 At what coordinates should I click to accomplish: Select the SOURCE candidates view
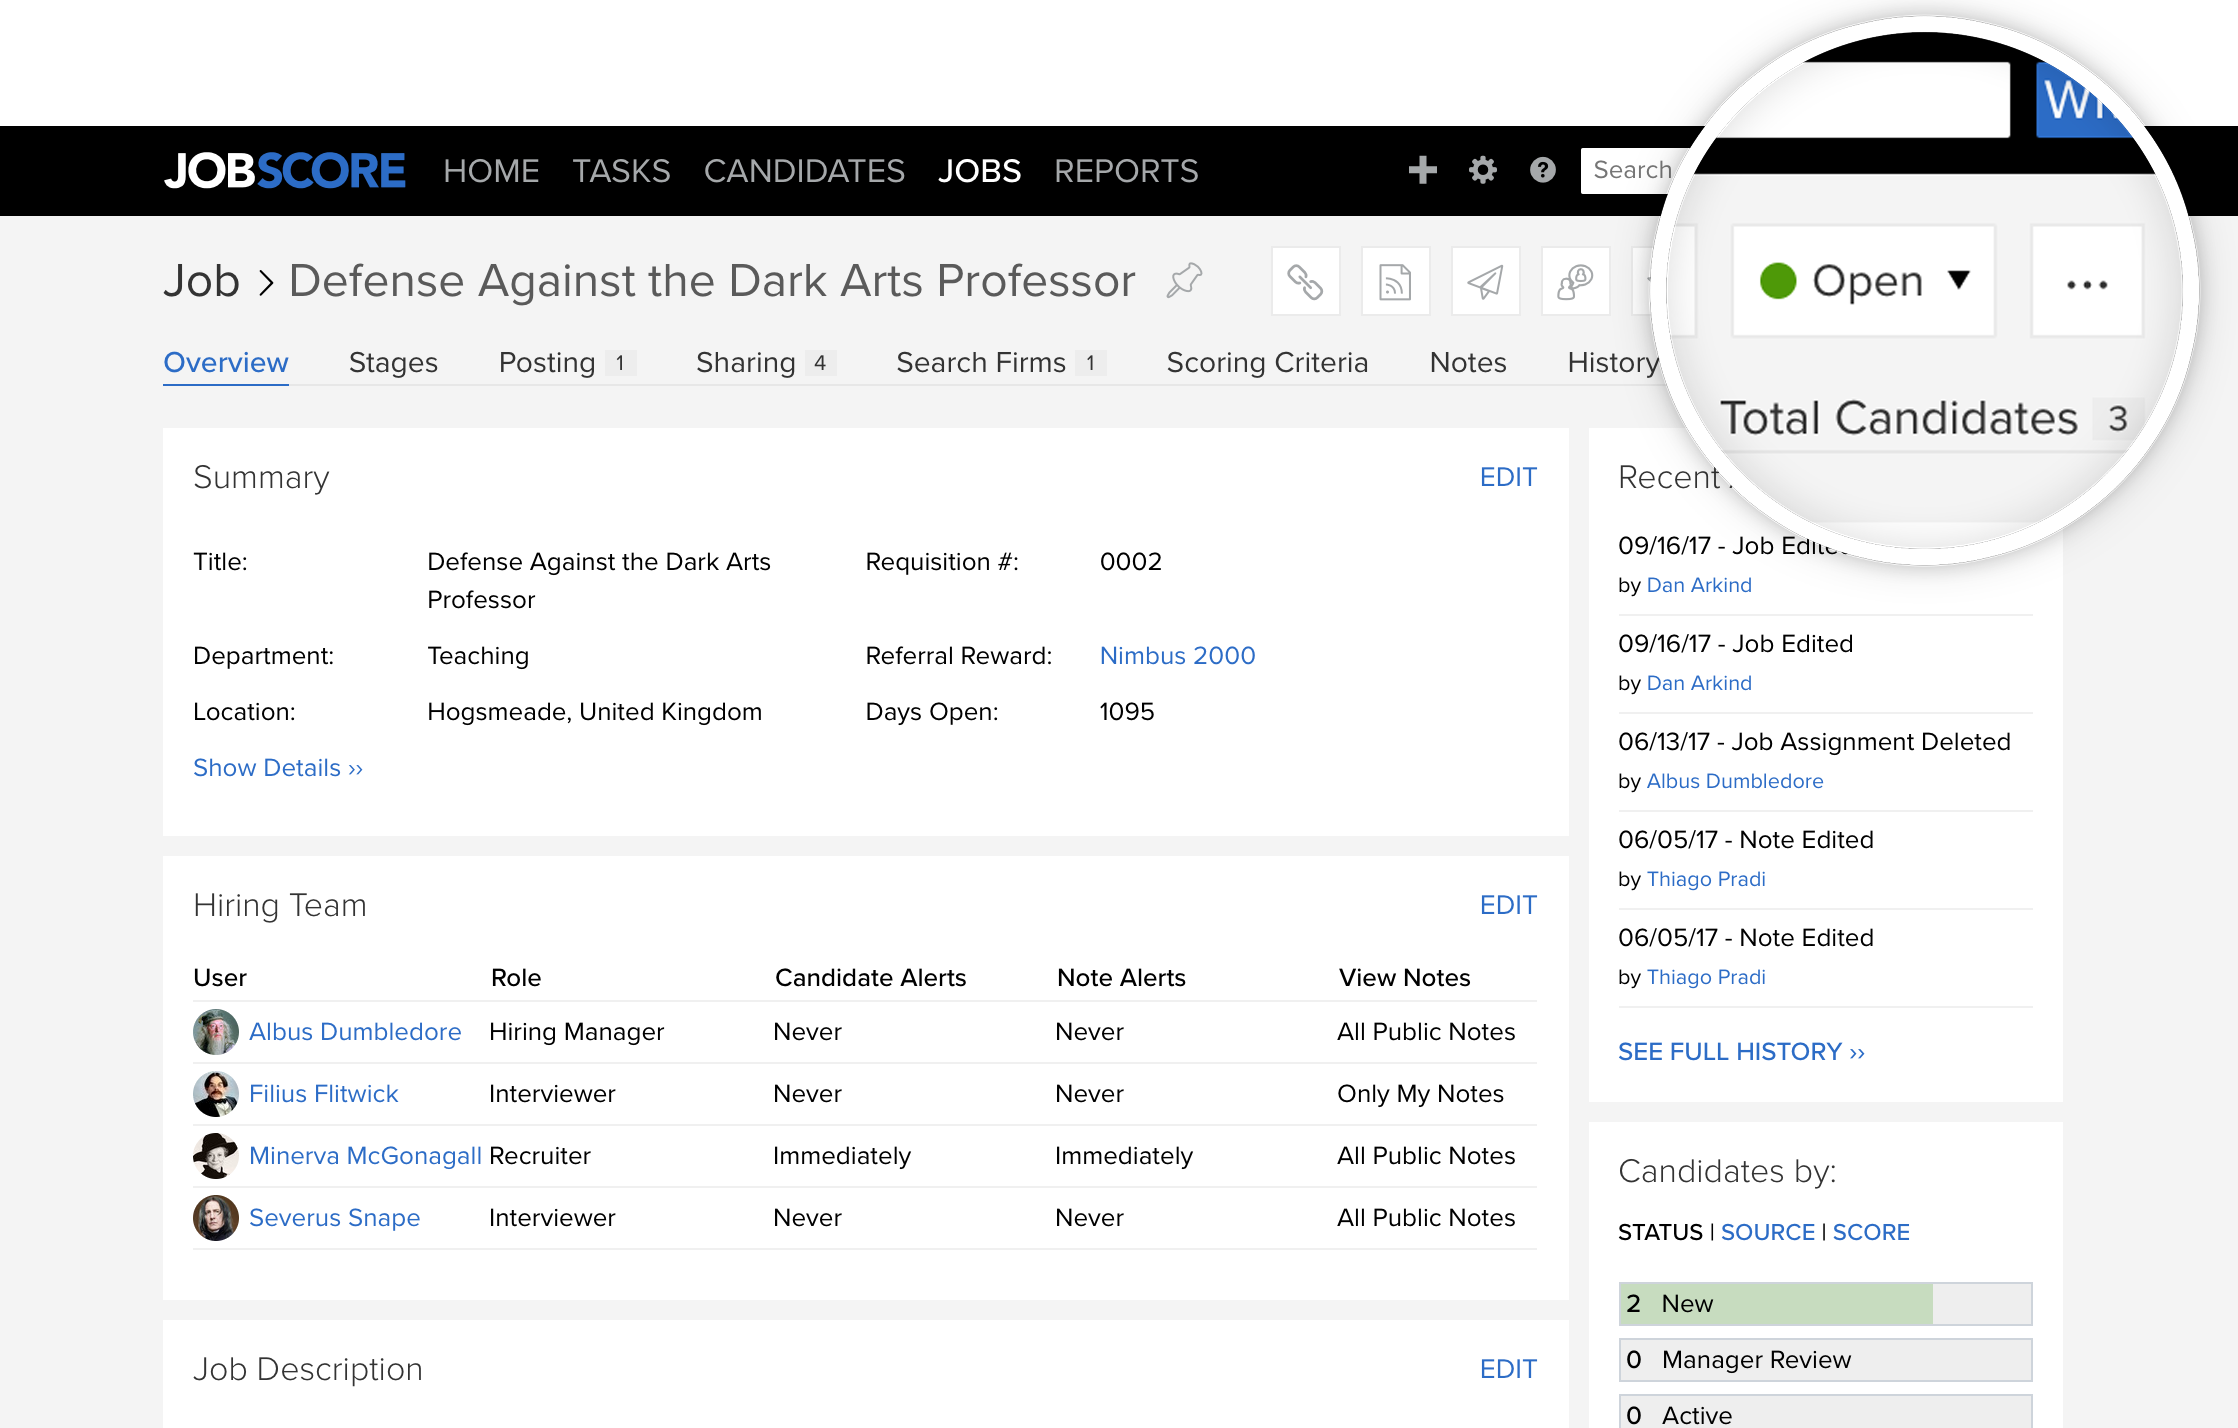tap(1767, 1232)
